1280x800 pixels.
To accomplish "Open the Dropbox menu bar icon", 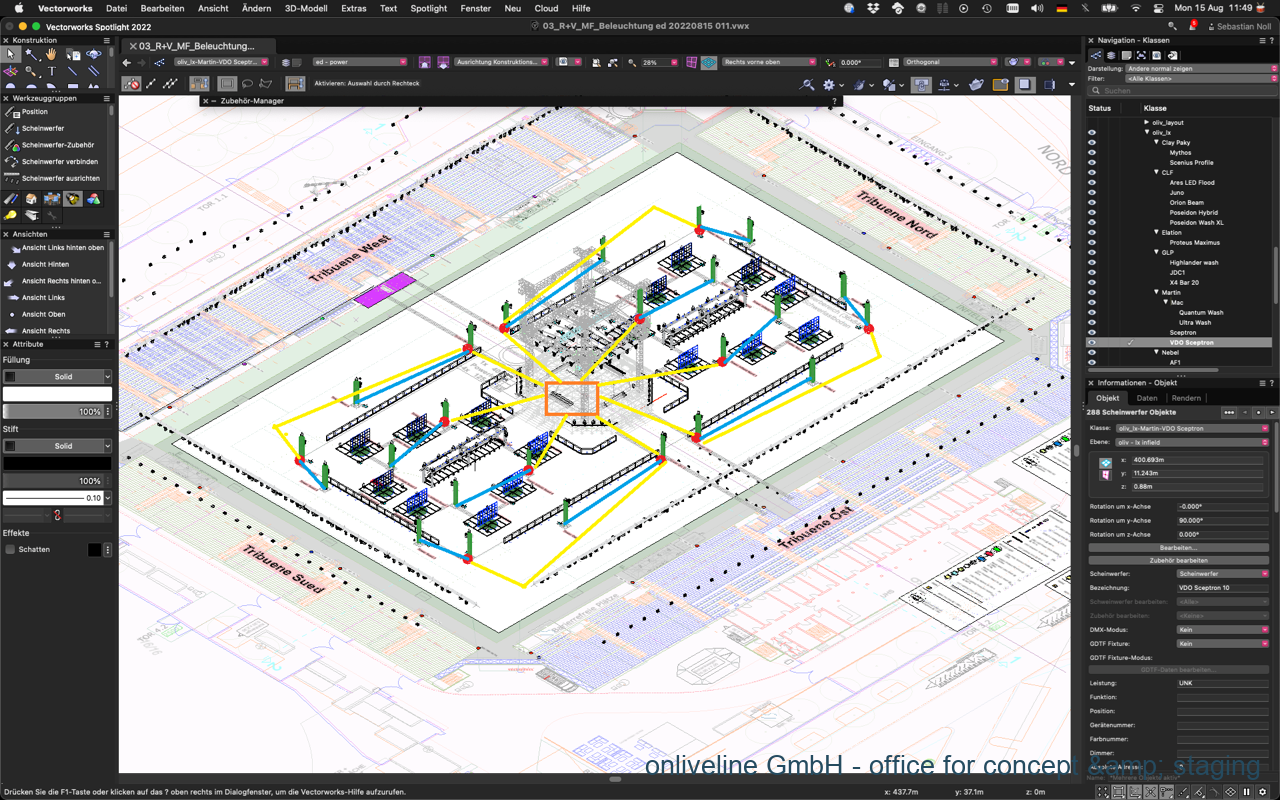I will pyautogui.click(x=873, y=8).
